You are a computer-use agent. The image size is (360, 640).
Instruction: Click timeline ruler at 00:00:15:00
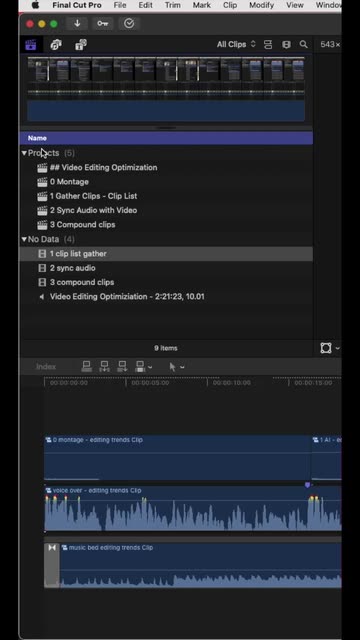313,383
